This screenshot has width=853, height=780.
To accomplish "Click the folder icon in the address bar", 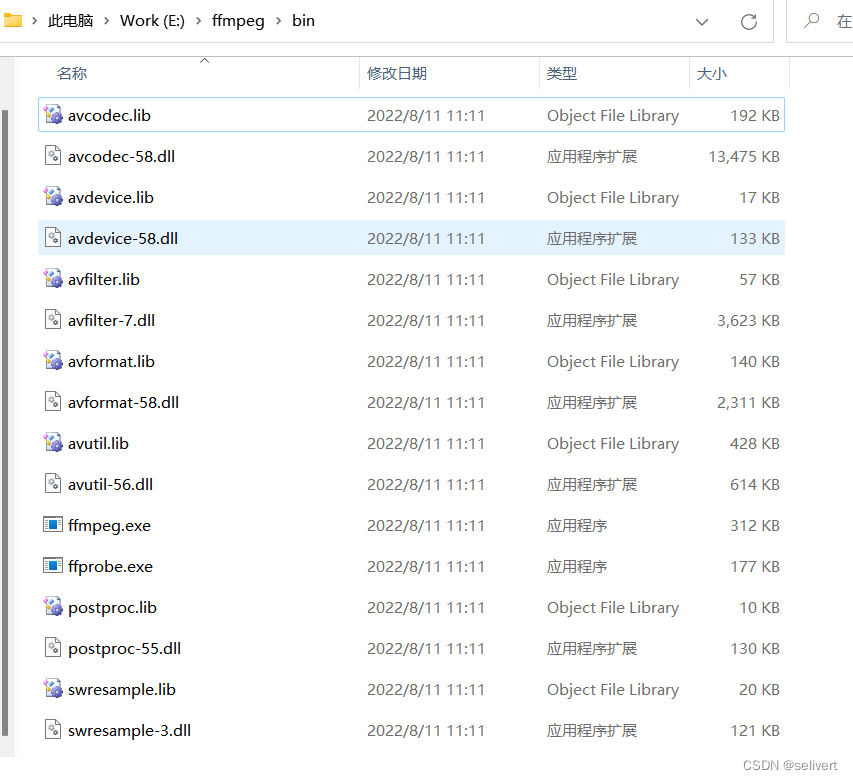I will pyautogui.click(x=13, y=20).
